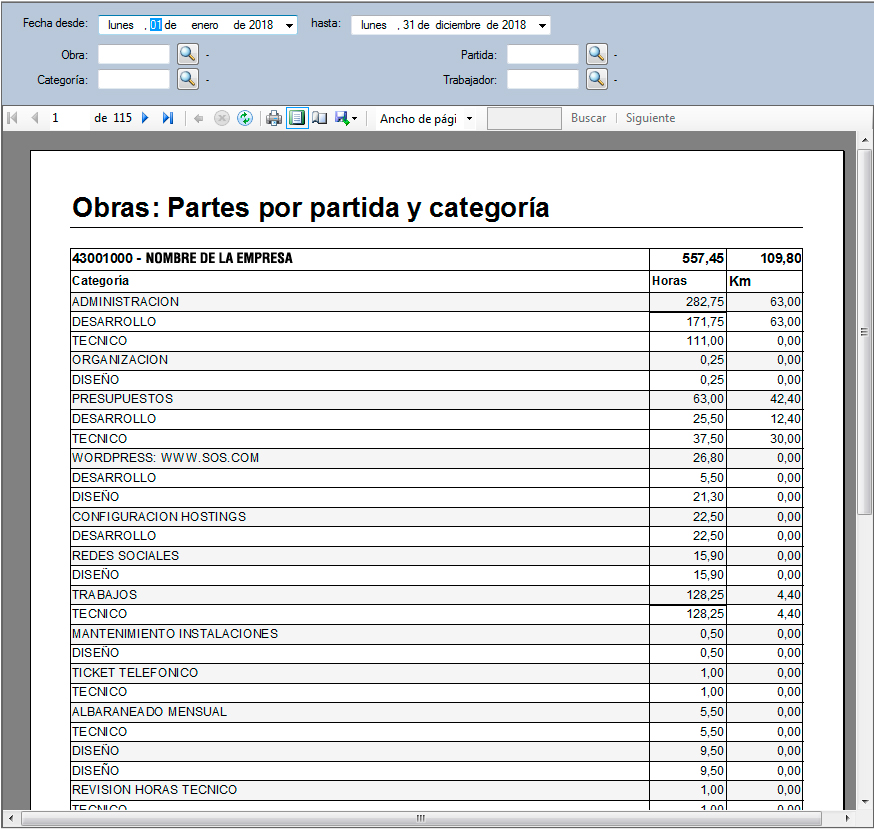Click the vertical scrollbar down arrow
This screenshot has height=830, width=874.
point(865,802)
